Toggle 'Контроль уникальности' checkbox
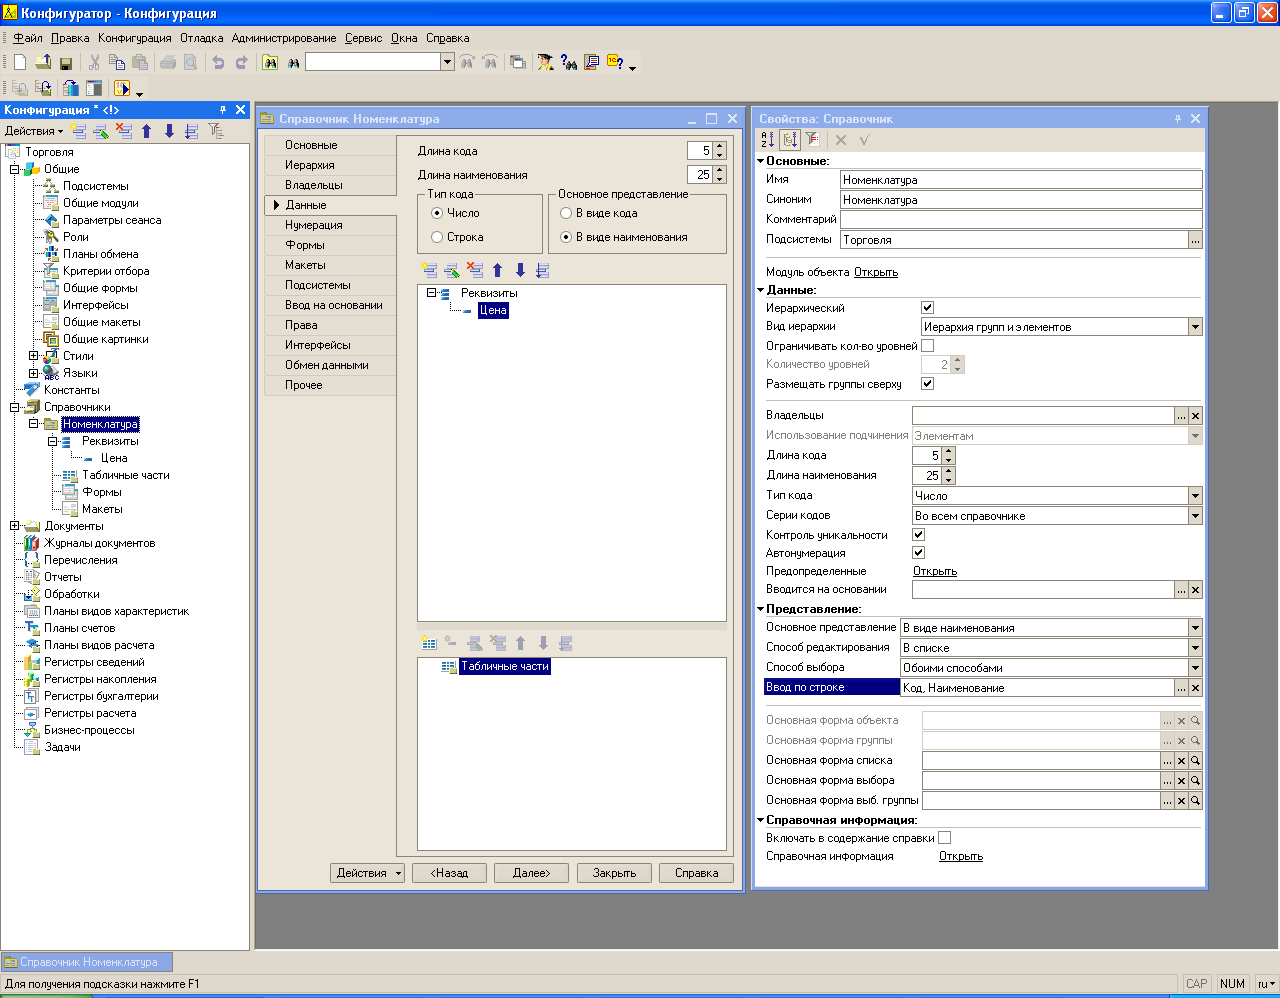The height and width of the screenshot is (998, 1280). tap(918, 535)
